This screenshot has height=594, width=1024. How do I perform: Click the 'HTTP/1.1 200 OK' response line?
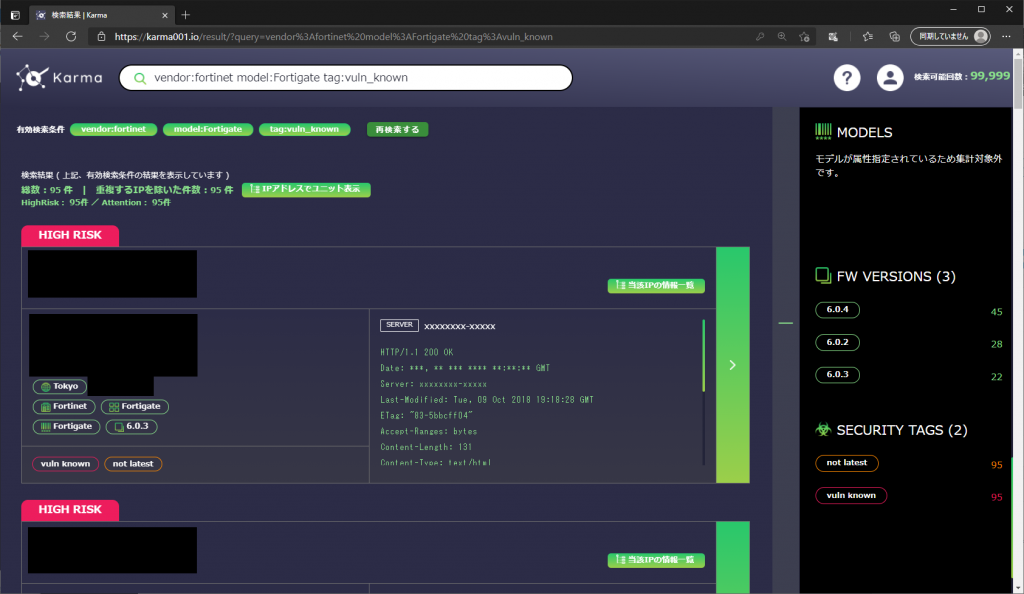click(x=417, y=352)
